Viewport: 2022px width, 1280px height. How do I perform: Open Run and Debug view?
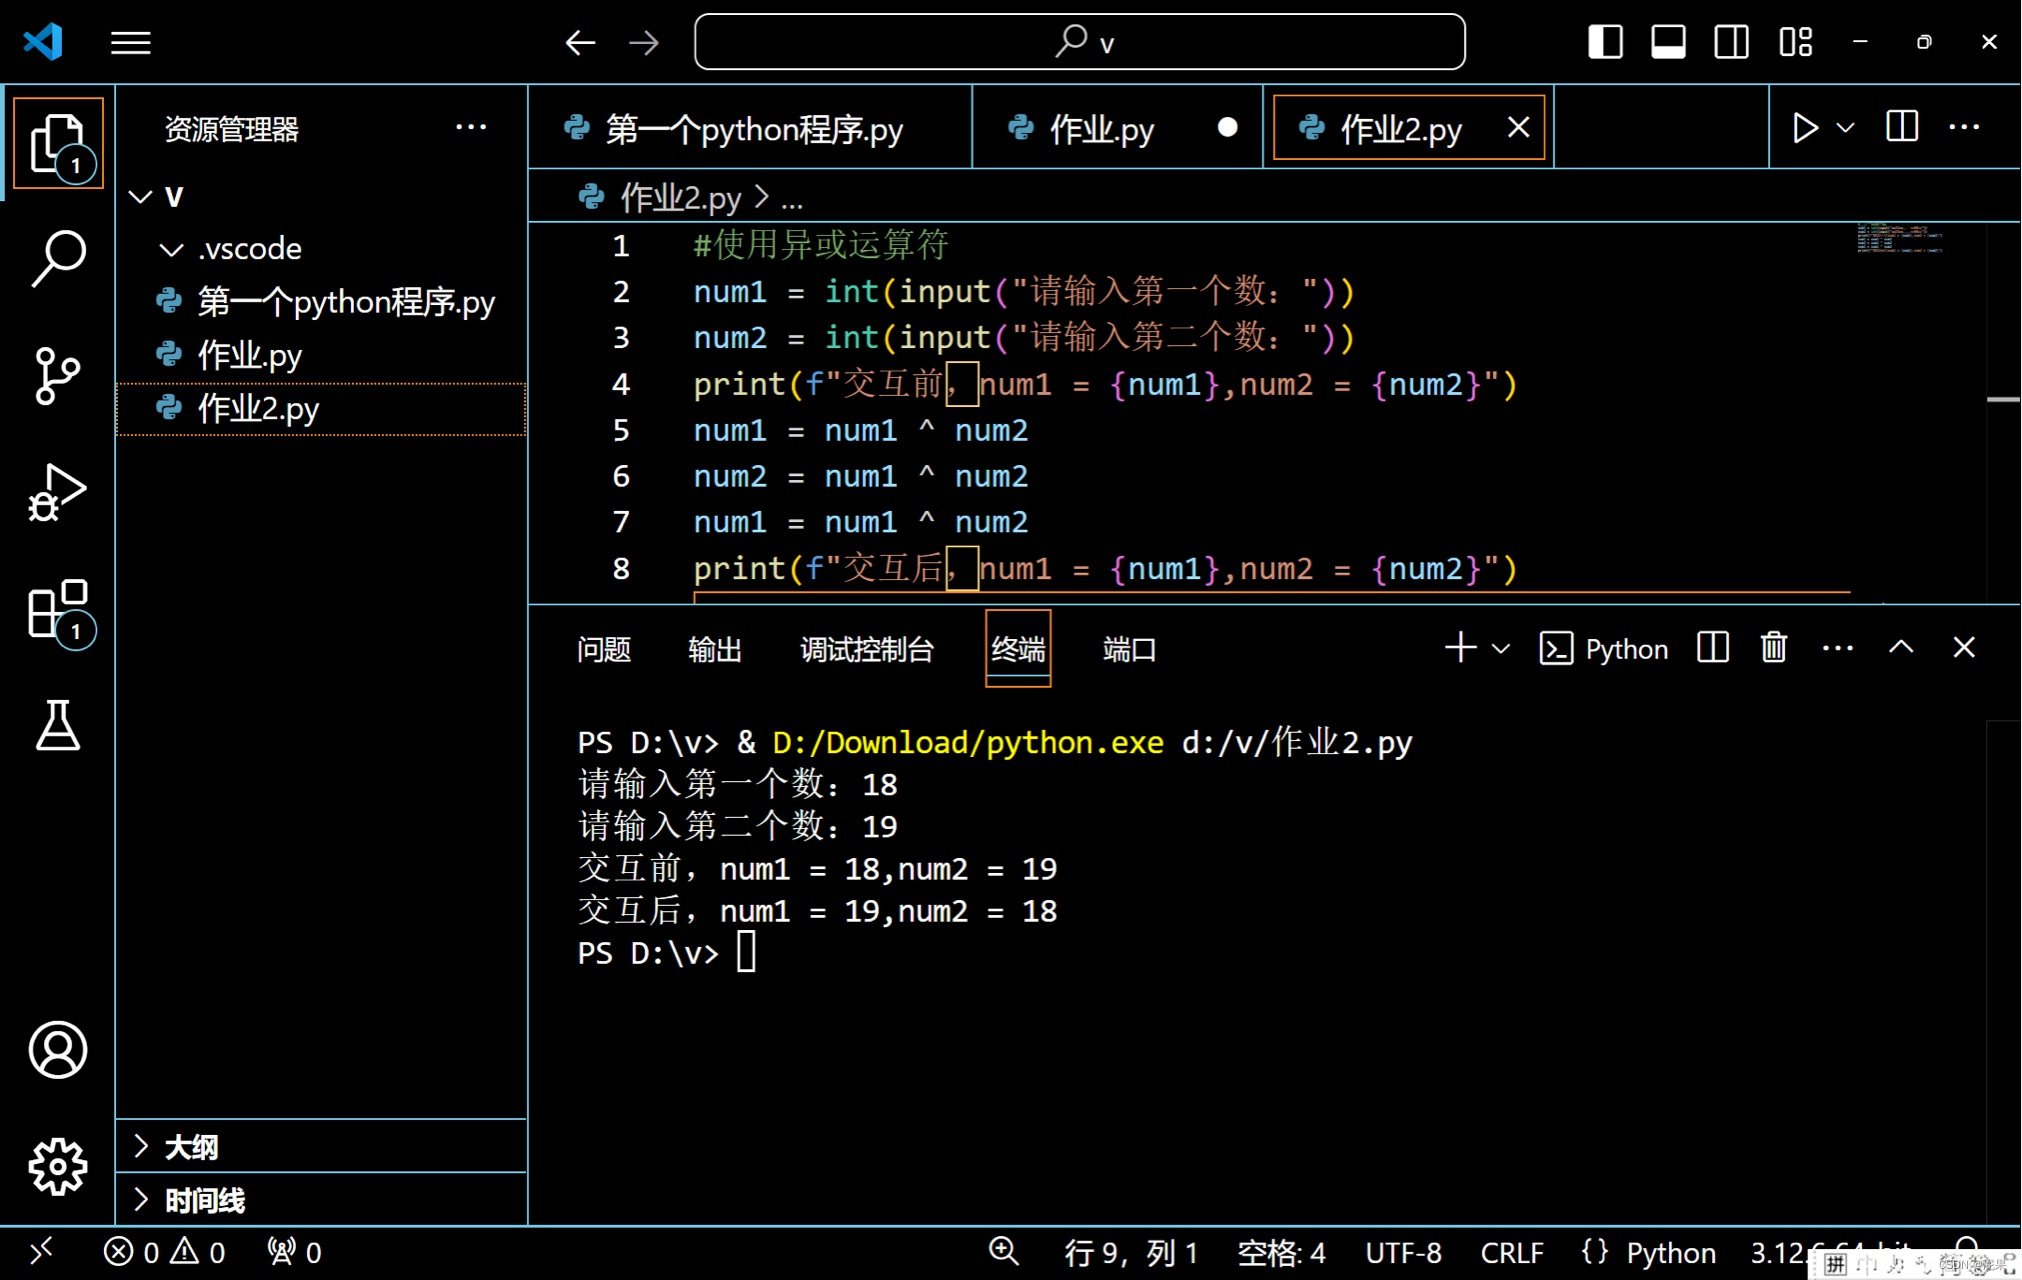[58, 492]
